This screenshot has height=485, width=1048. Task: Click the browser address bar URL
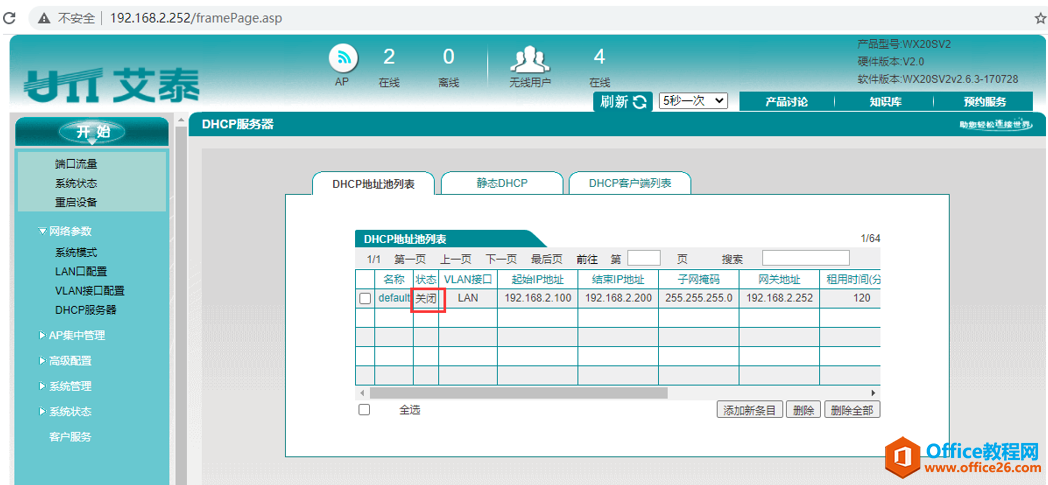pos(196,18)
